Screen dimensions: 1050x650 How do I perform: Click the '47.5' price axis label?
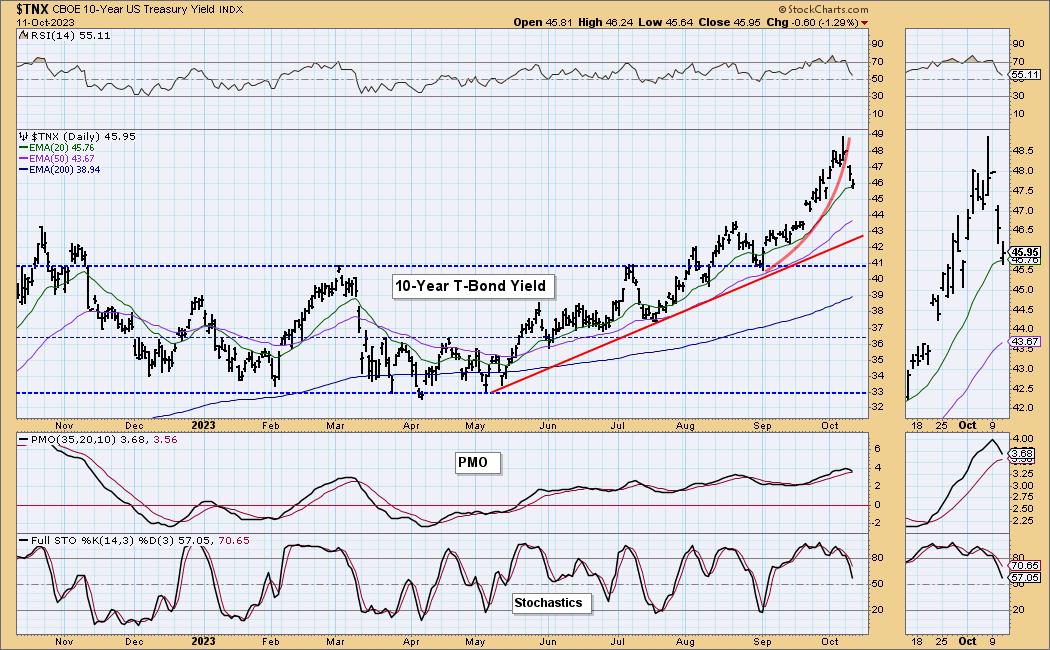1023,191
